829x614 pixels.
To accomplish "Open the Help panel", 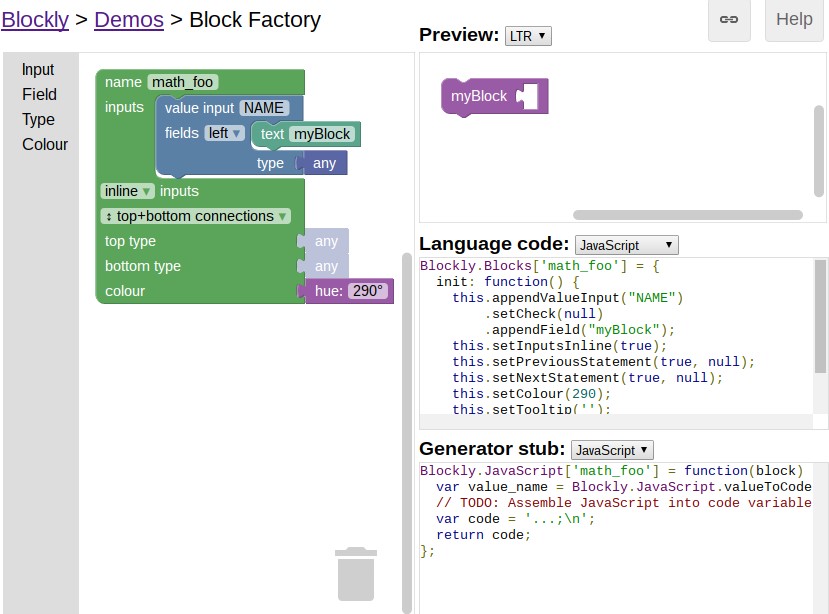I will (794, 19).
